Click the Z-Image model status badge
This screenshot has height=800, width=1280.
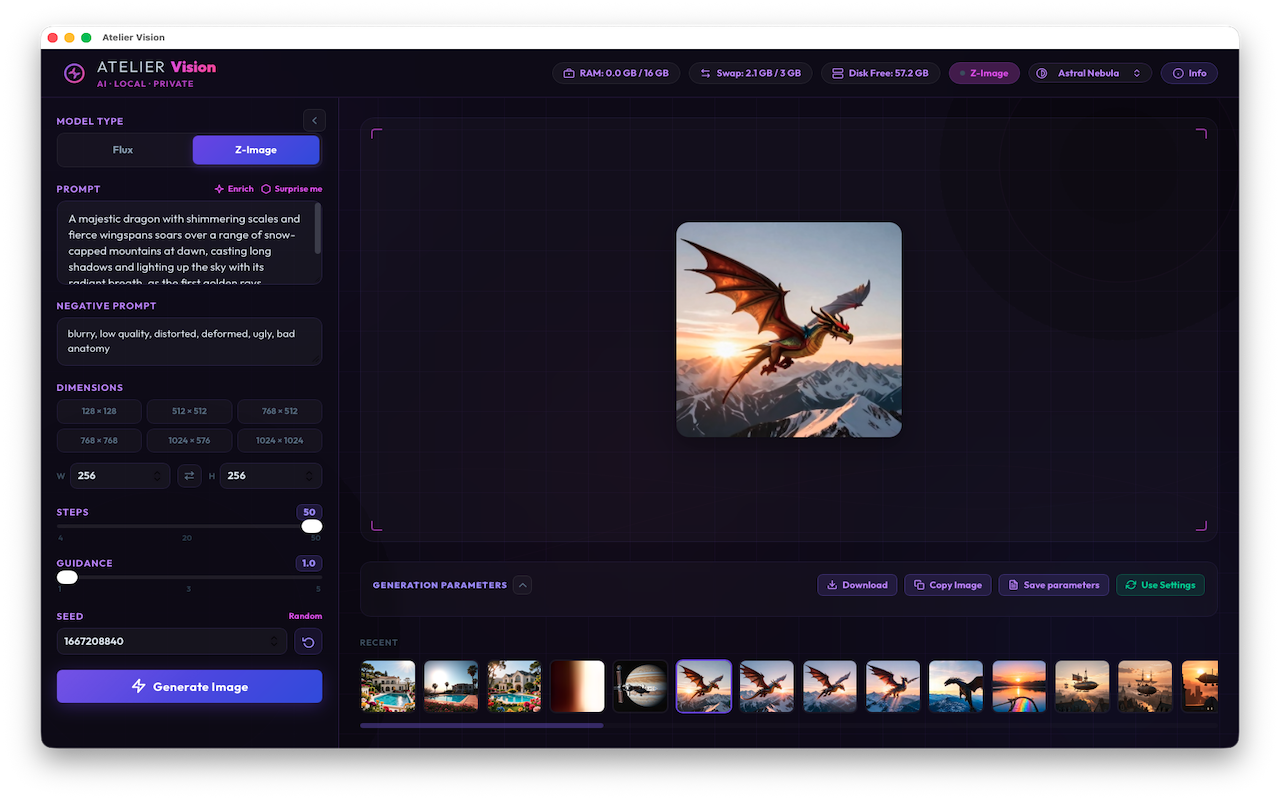[x=984, y=73]
